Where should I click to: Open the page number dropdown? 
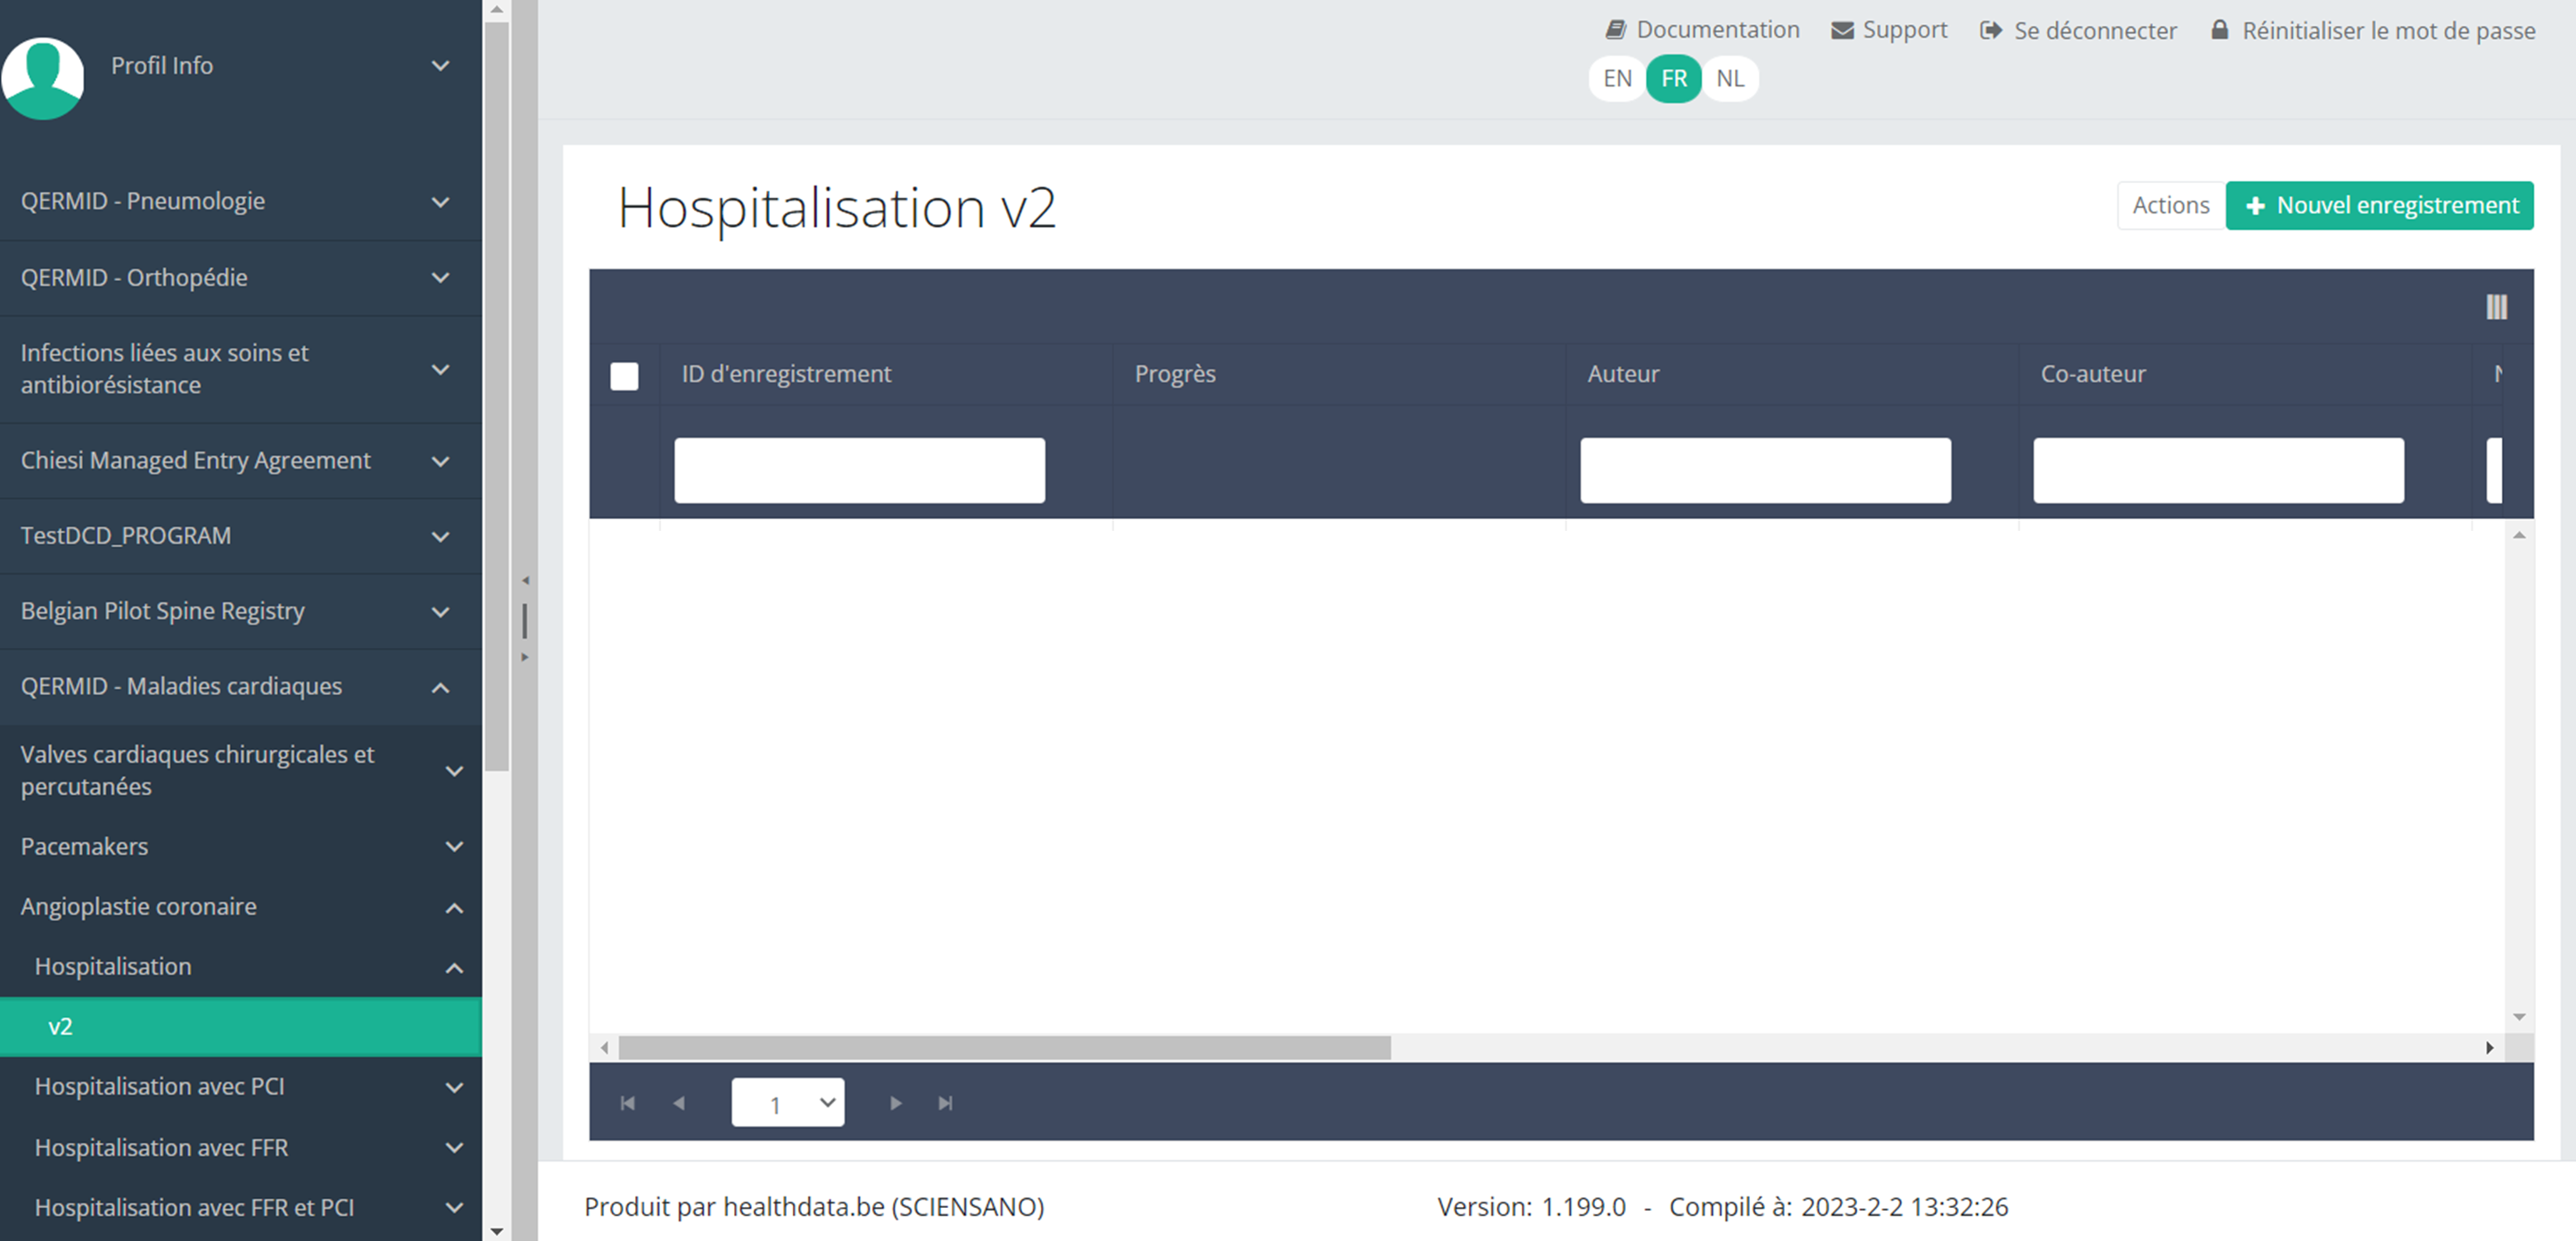coord(788,1103)
